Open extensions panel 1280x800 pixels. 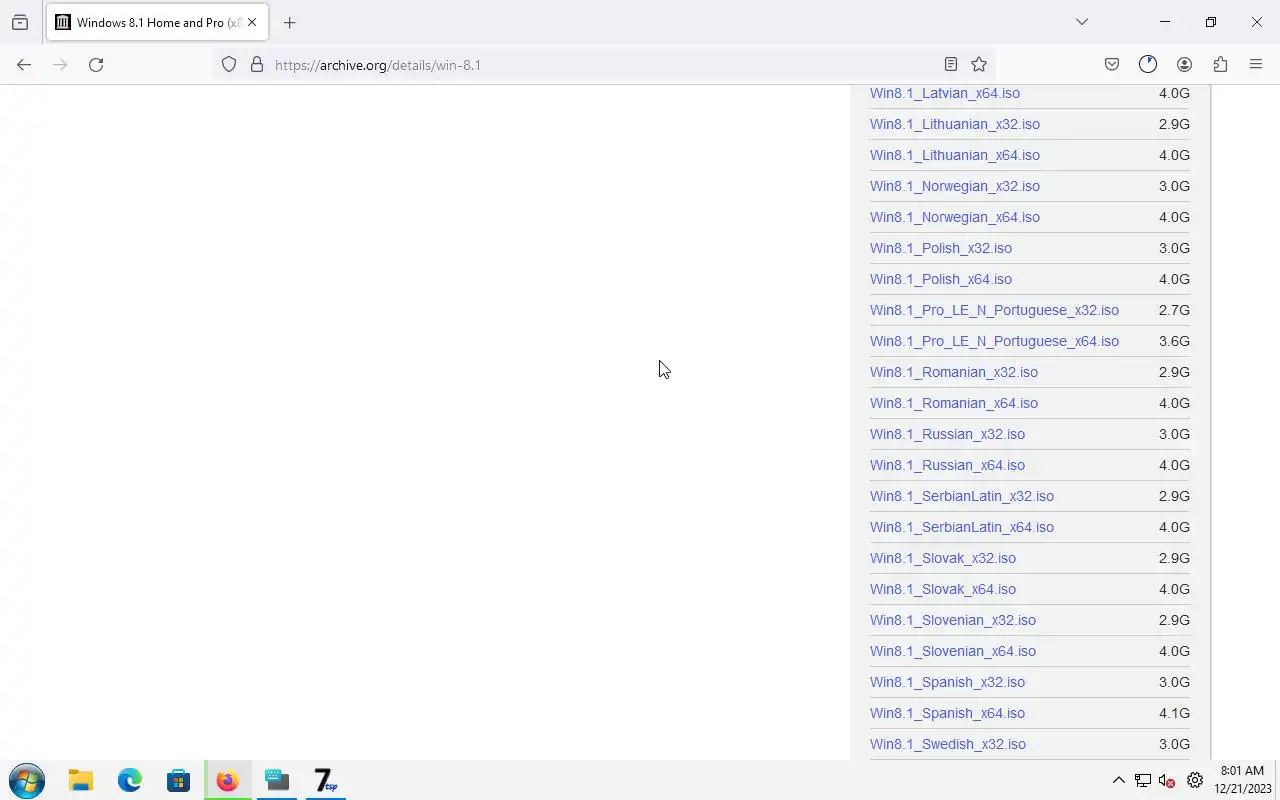(x=1220, y=65)
